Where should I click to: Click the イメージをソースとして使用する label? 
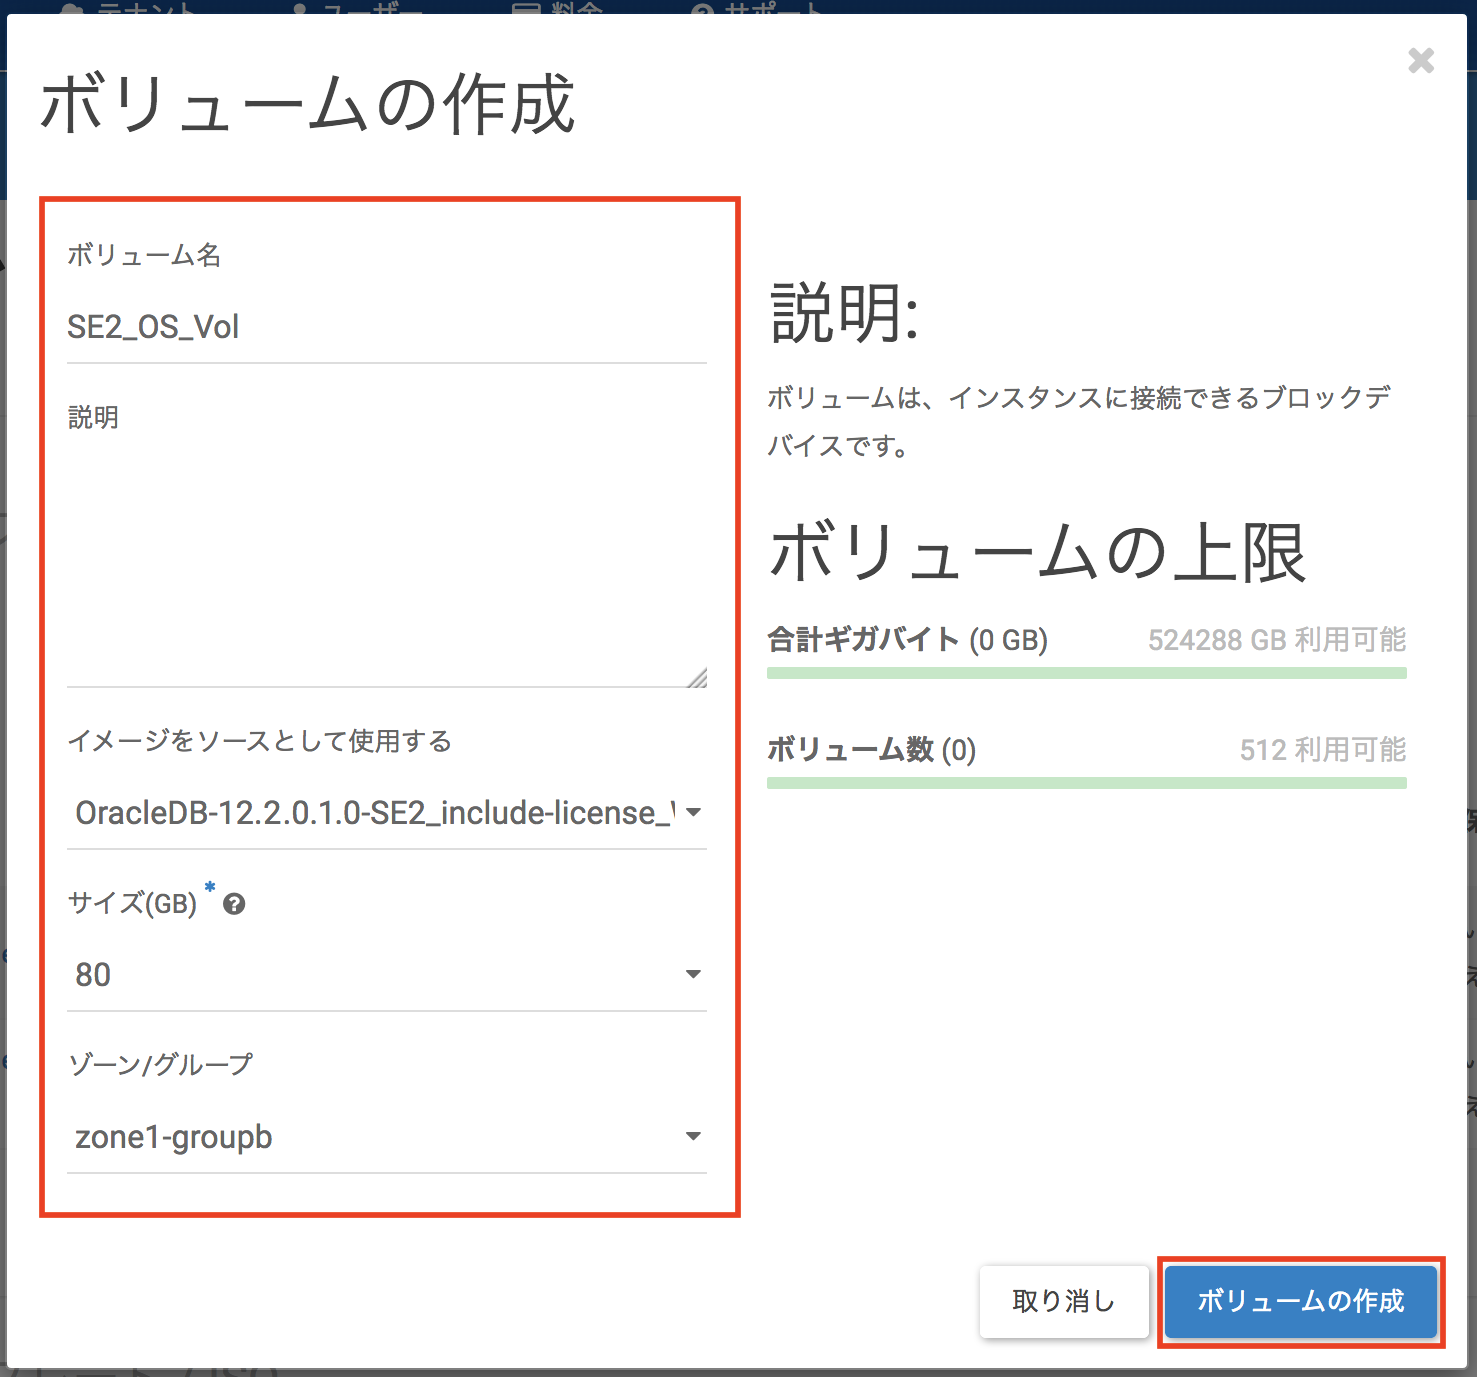point(259,741)
